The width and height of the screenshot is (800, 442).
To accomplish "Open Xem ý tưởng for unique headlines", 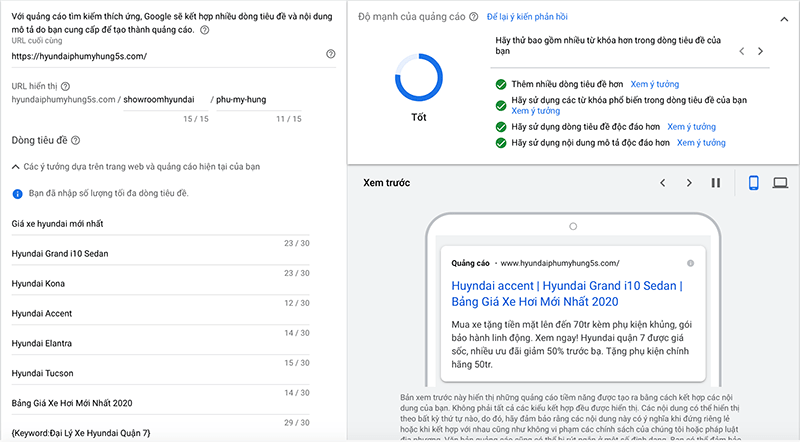I will pos(691,127).
